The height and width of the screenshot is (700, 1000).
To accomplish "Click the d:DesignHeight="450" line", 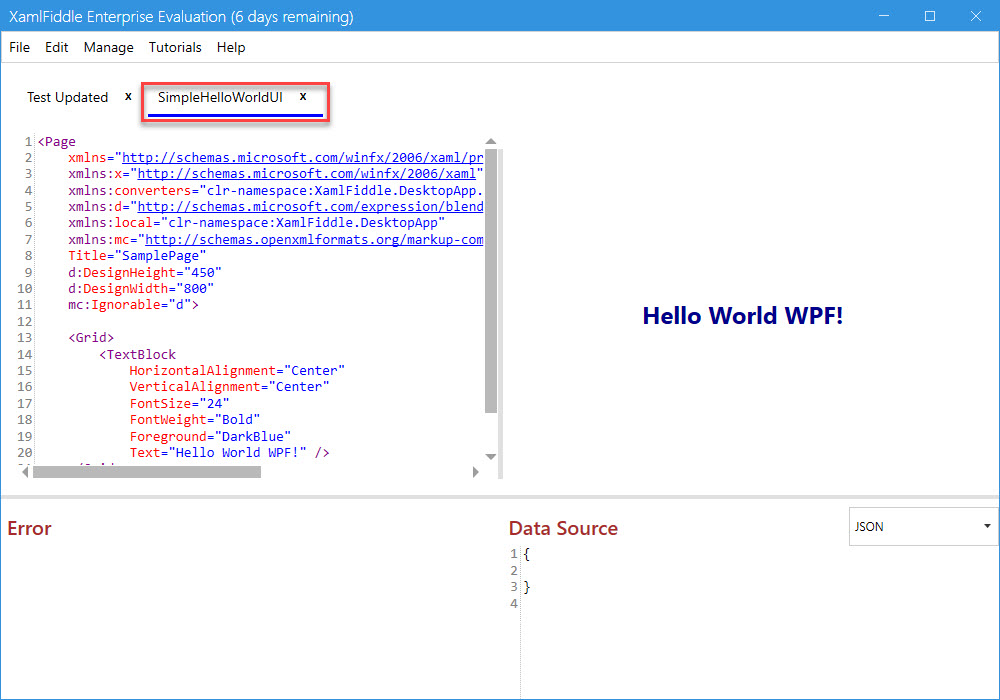I will click(145, 272).
